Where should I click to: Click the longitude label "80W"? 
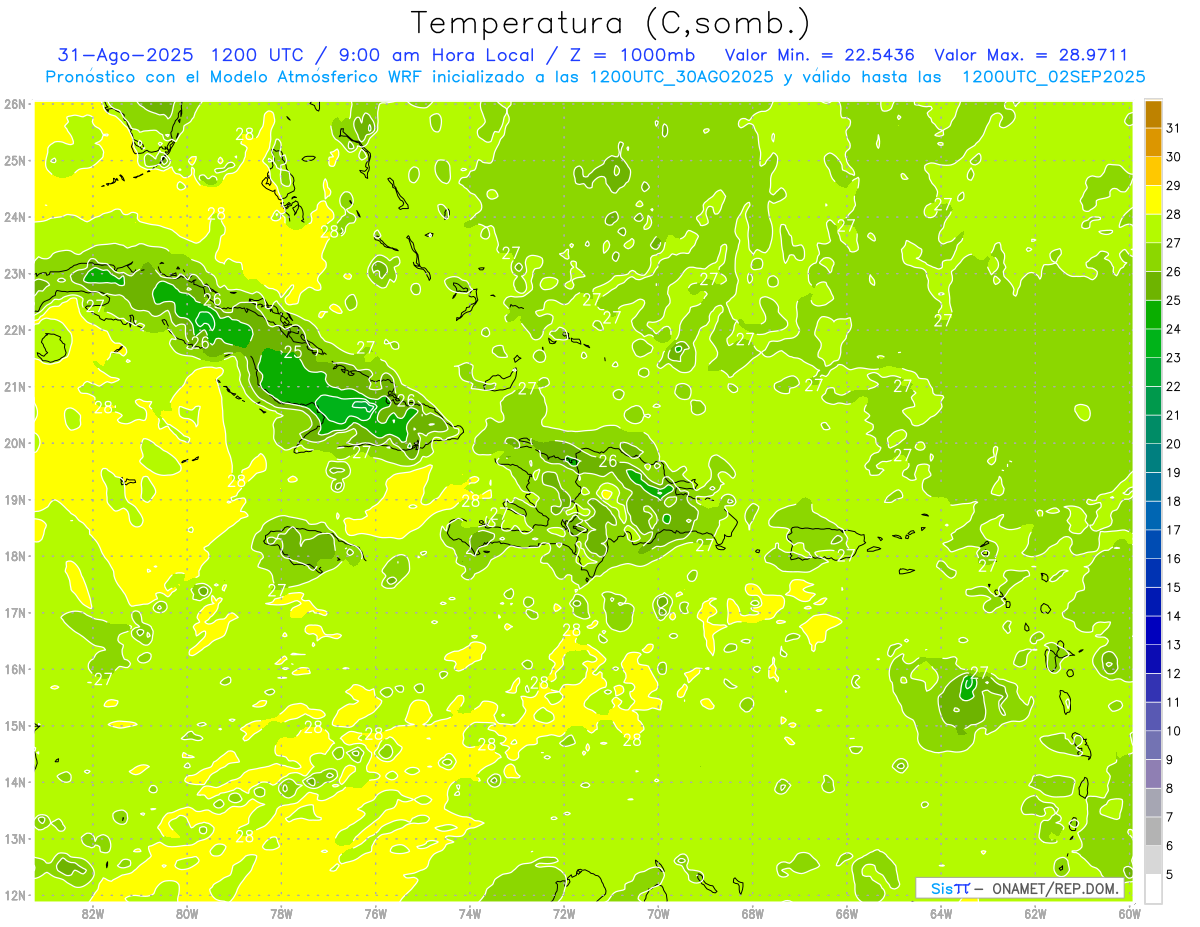(187, 913)
